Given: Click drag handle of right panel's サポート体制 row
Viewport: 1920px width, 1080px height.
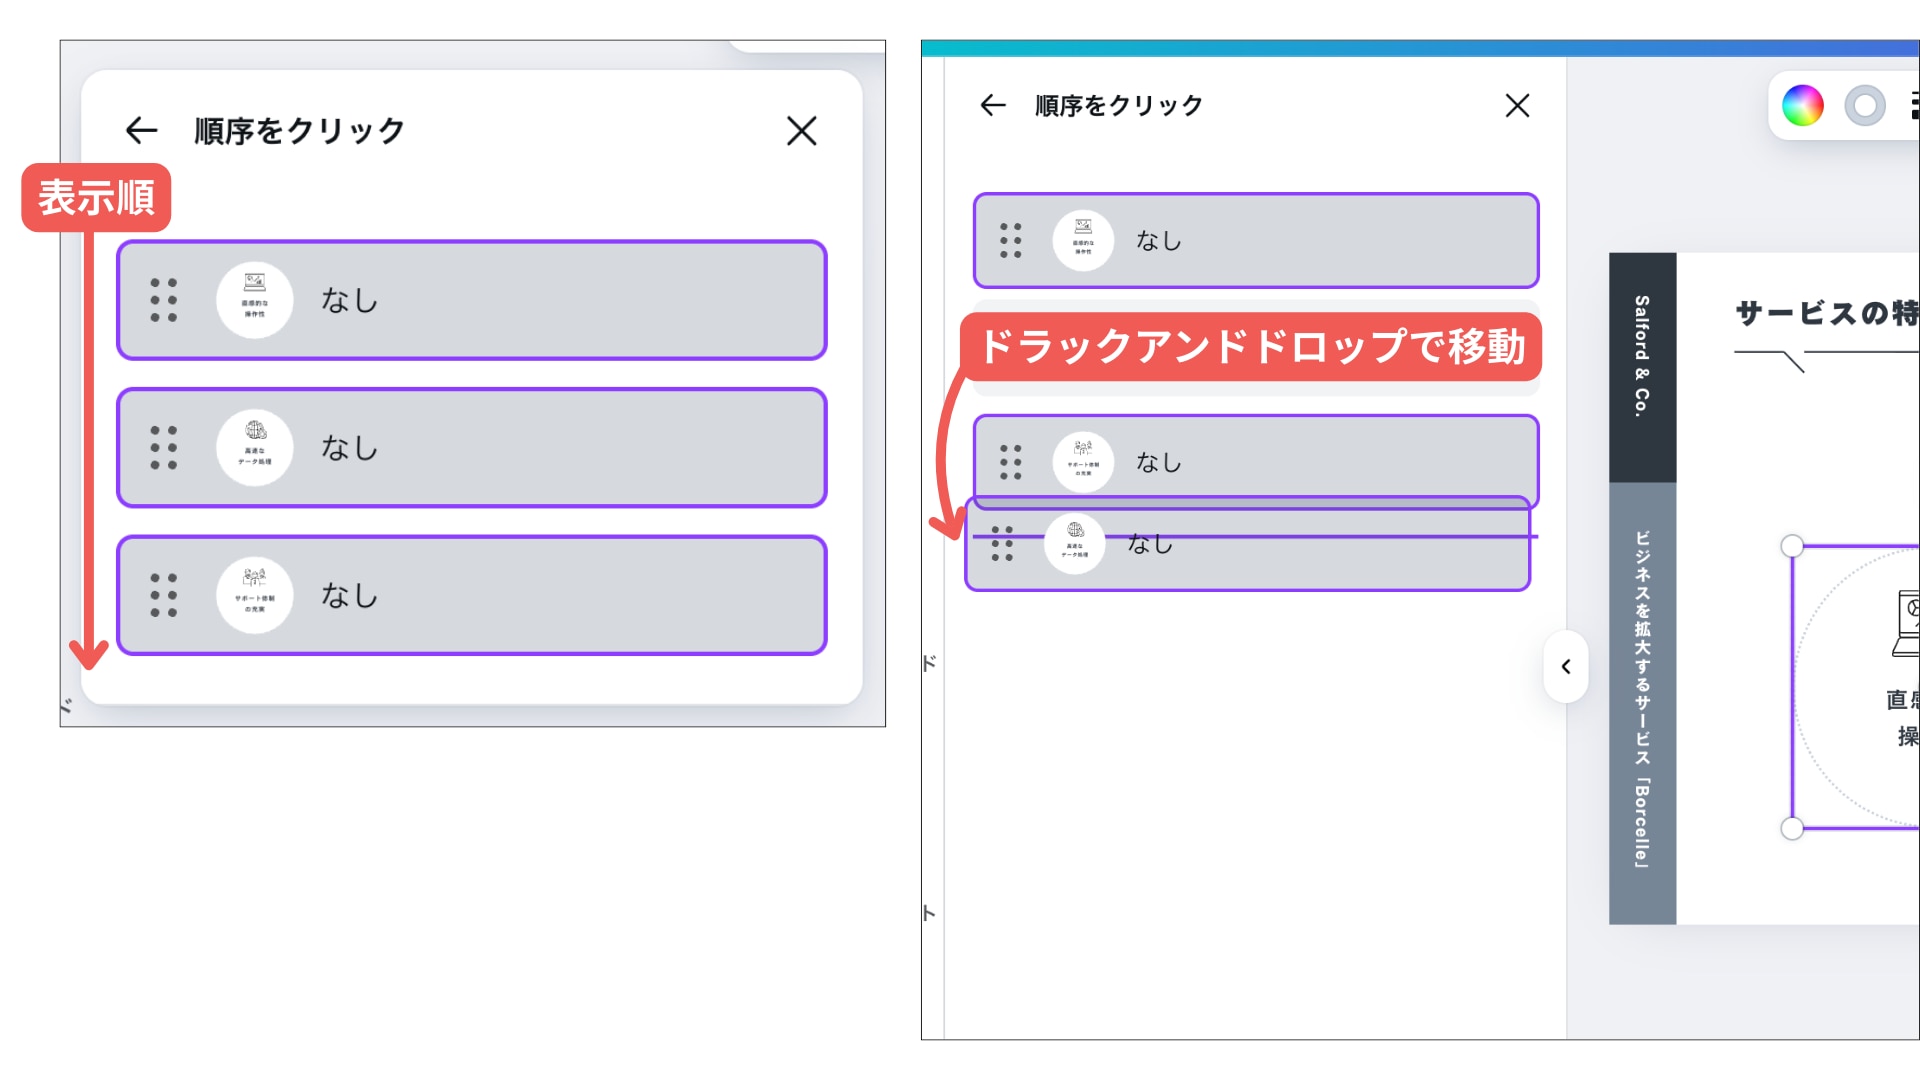Looking at the screenshot, I should [x=1011, y=462].
